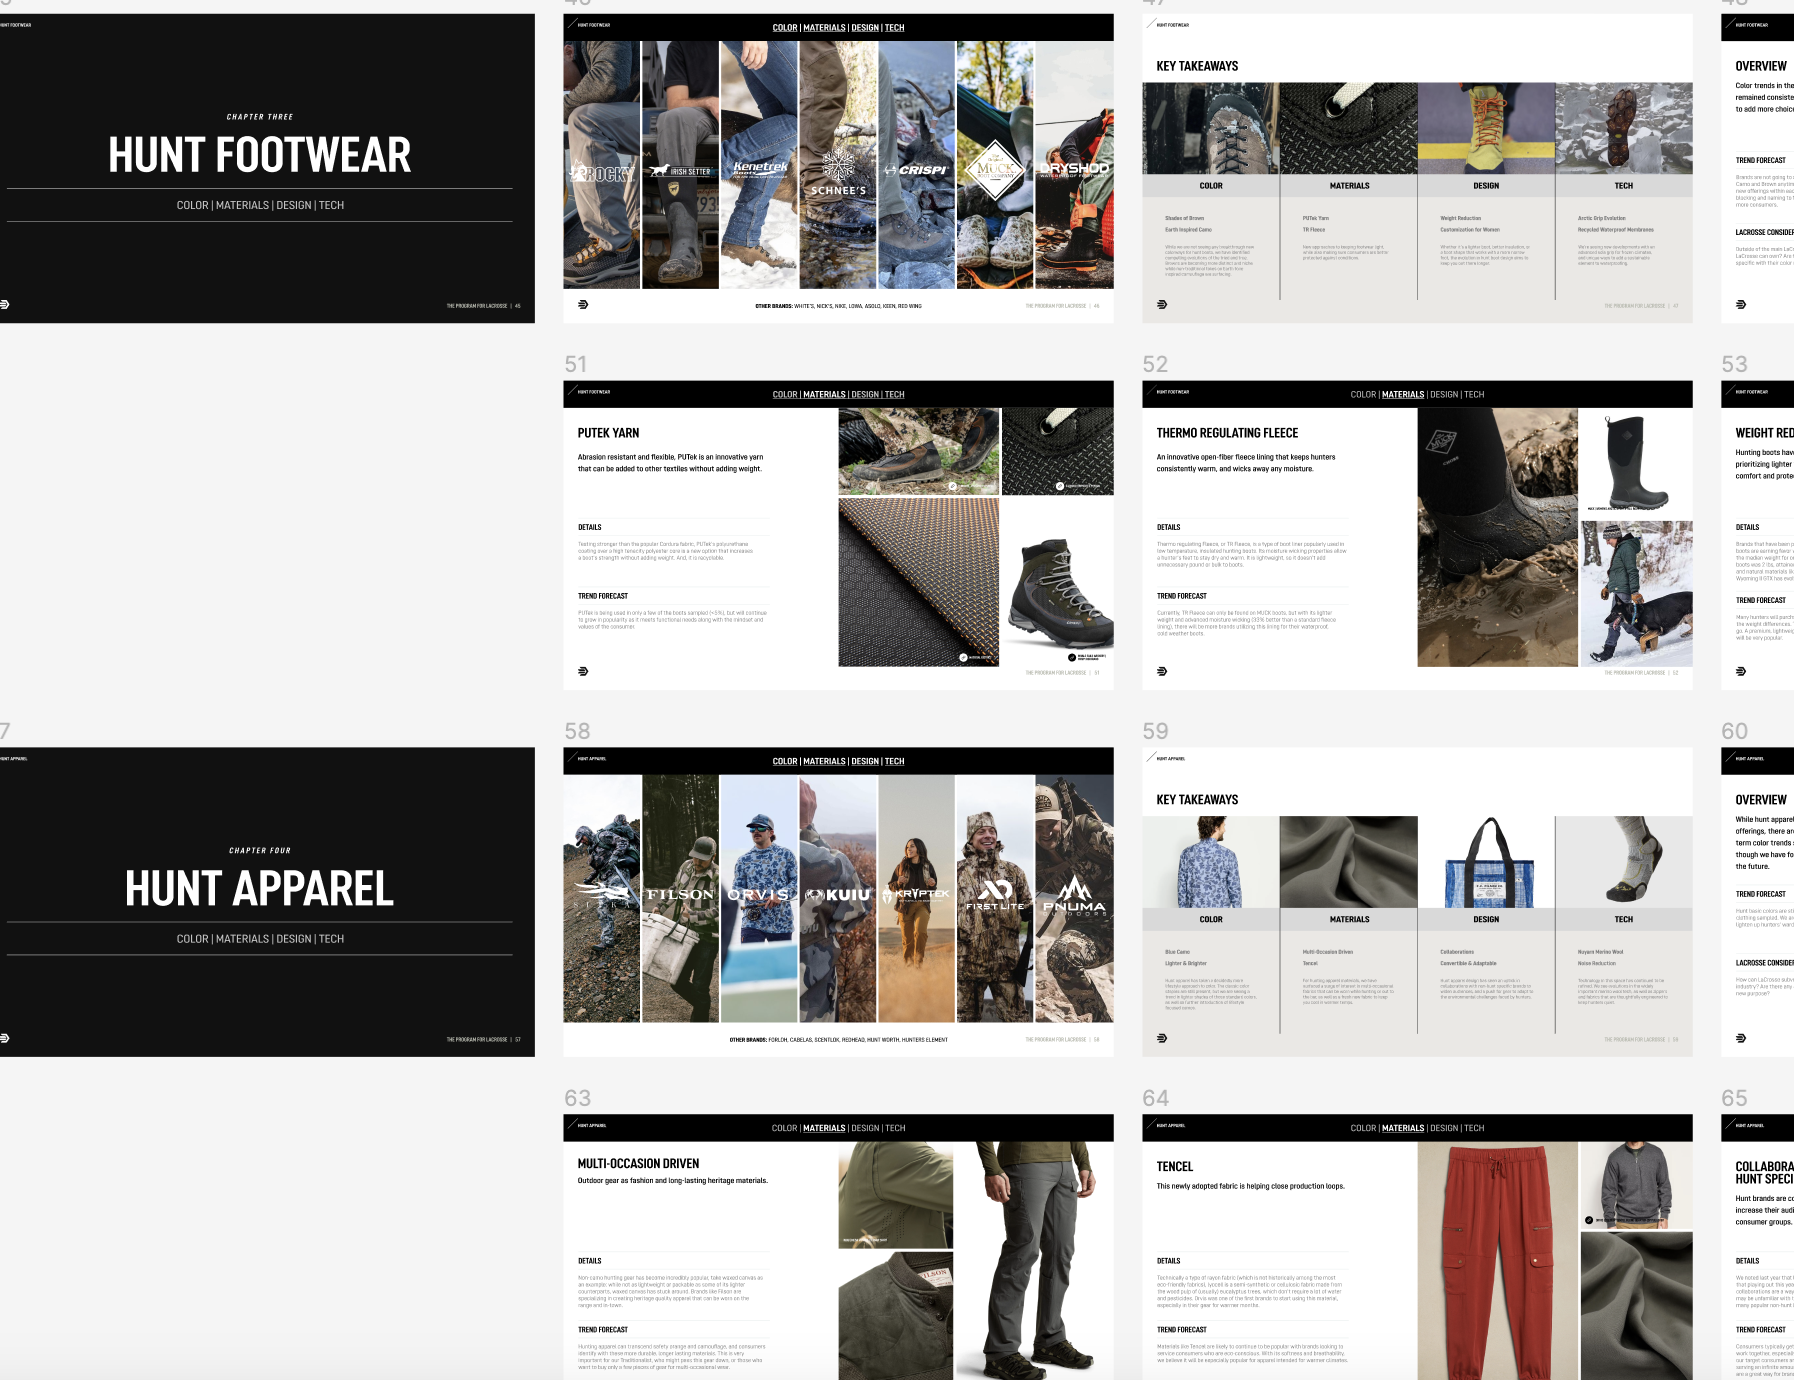Select the Rocky brand logo on footwear slide
1794x1380 pixels.
coord(602,173)
